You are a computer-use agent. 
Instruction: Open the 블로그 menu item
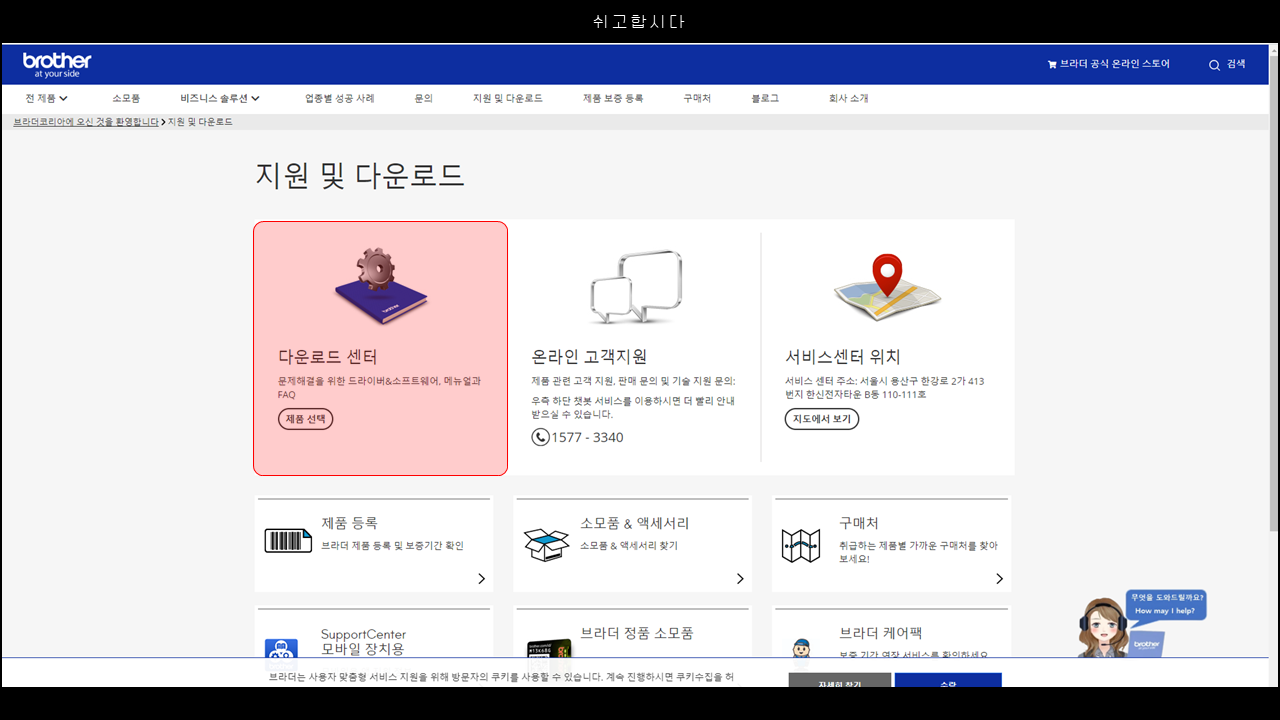pyautogui.click(x=765, y=98)
